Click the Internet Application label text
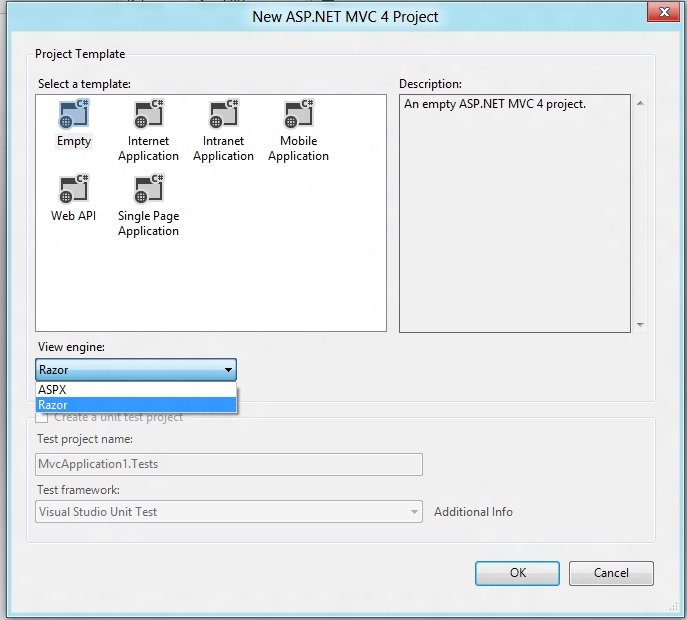 (149, 149)
